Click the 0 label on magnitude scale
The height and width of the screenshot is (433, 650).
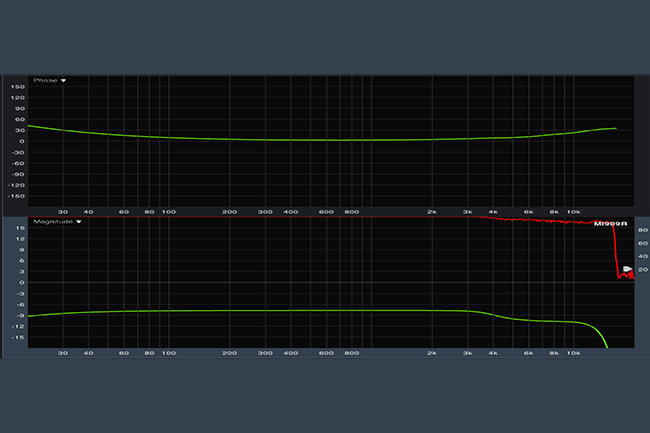(x=22, y=283)
